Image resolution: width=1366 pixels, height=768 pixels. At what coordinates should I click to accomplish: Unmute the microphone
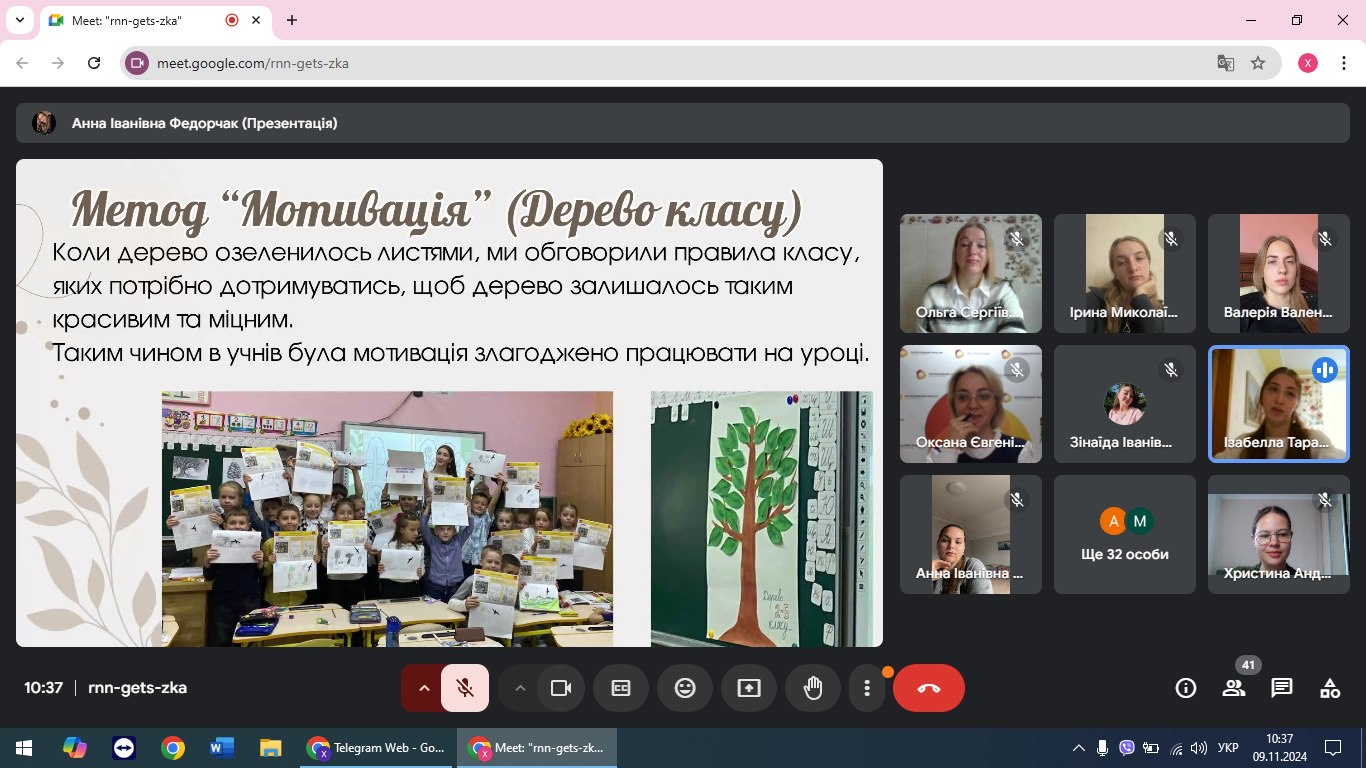tap(465, 688)
